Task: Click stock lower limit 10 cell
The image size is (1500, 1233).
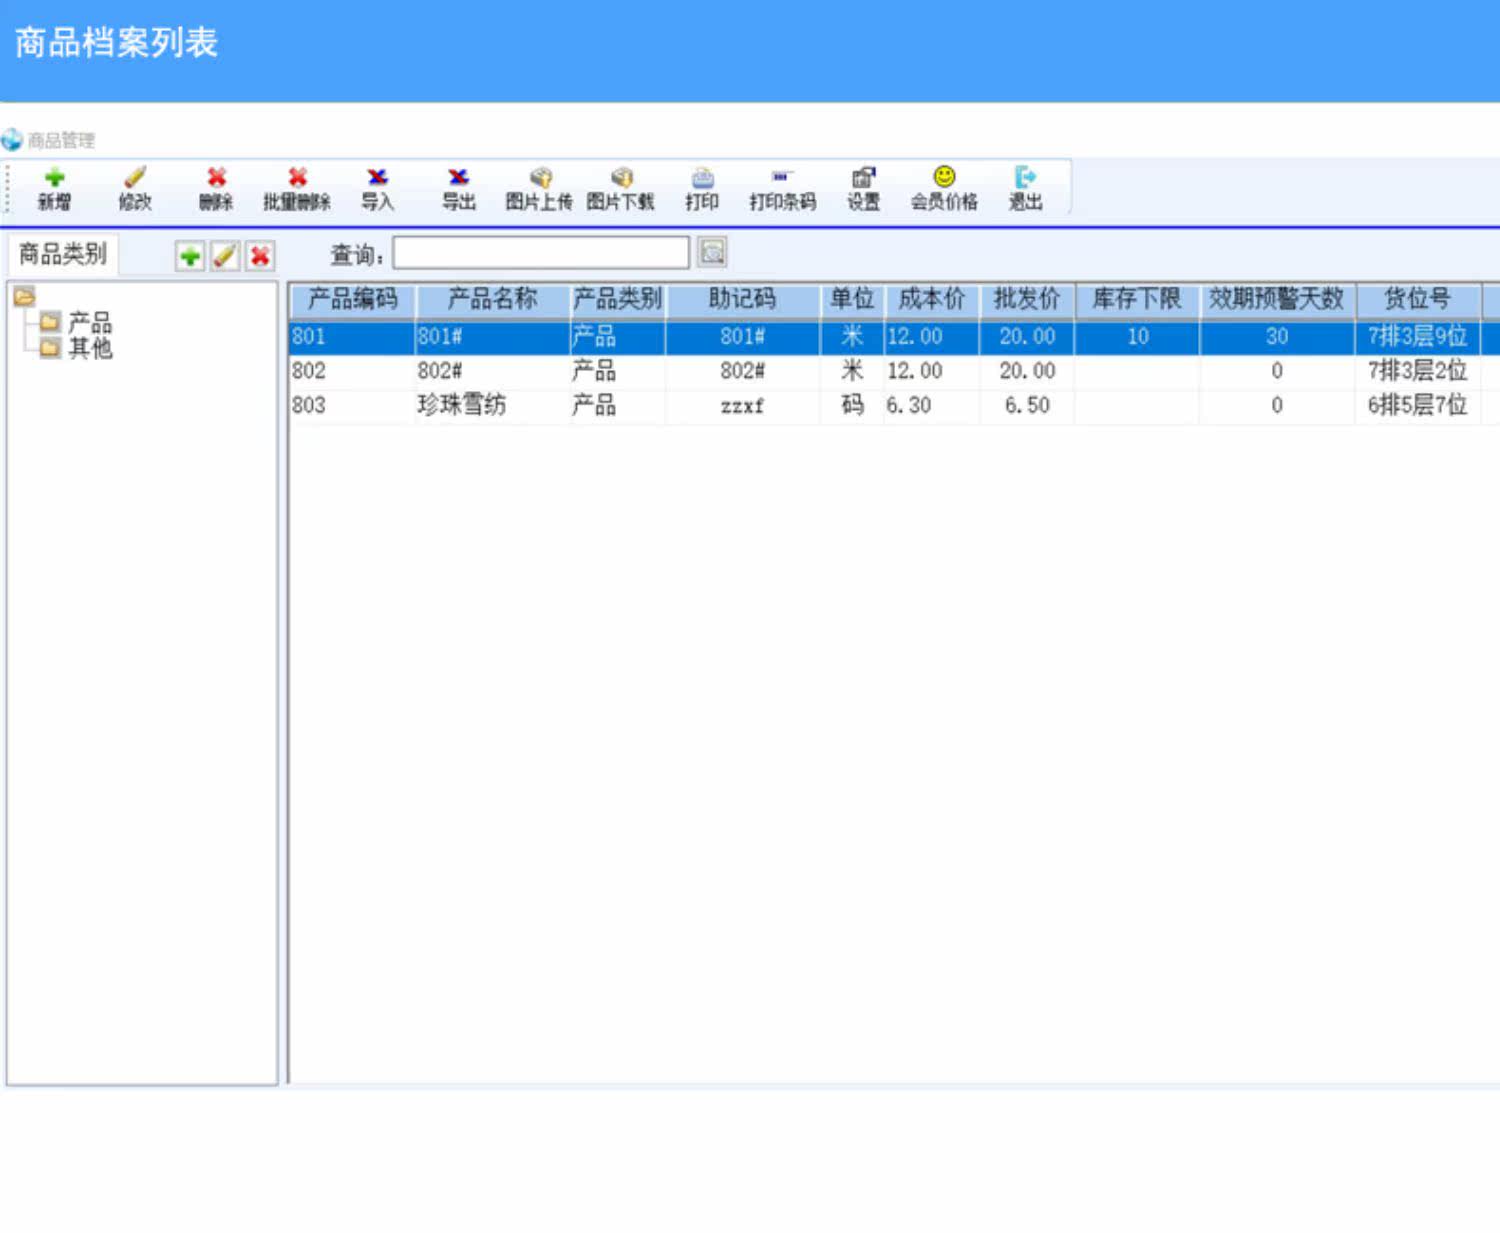Action: click(x=1138, y=337)
